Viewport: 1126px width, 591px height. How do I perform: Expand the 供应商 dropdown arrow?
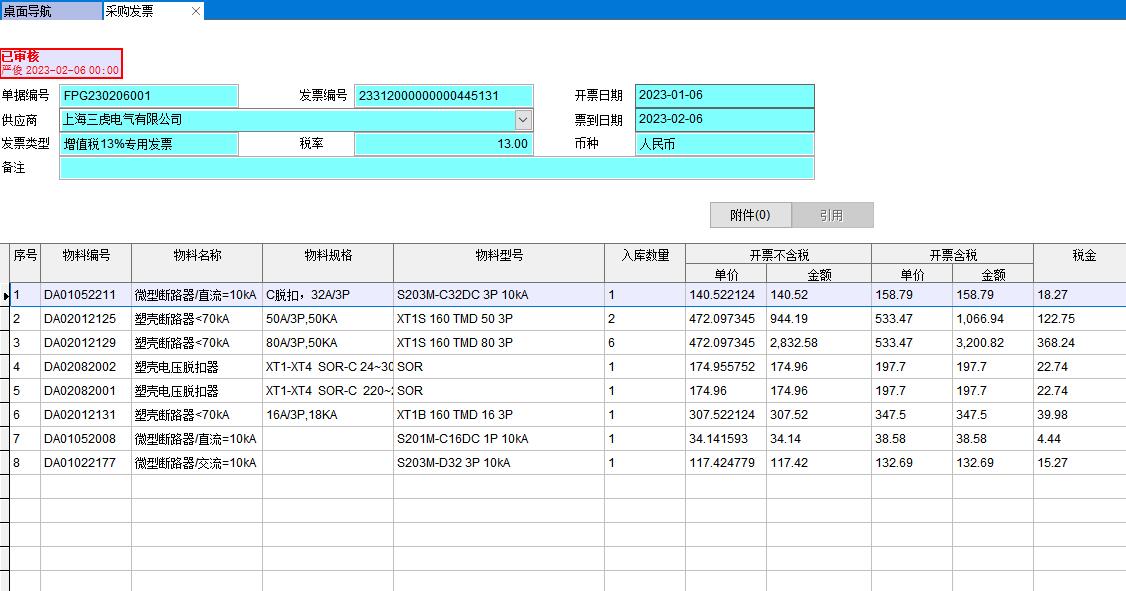(x=524, y=120)
